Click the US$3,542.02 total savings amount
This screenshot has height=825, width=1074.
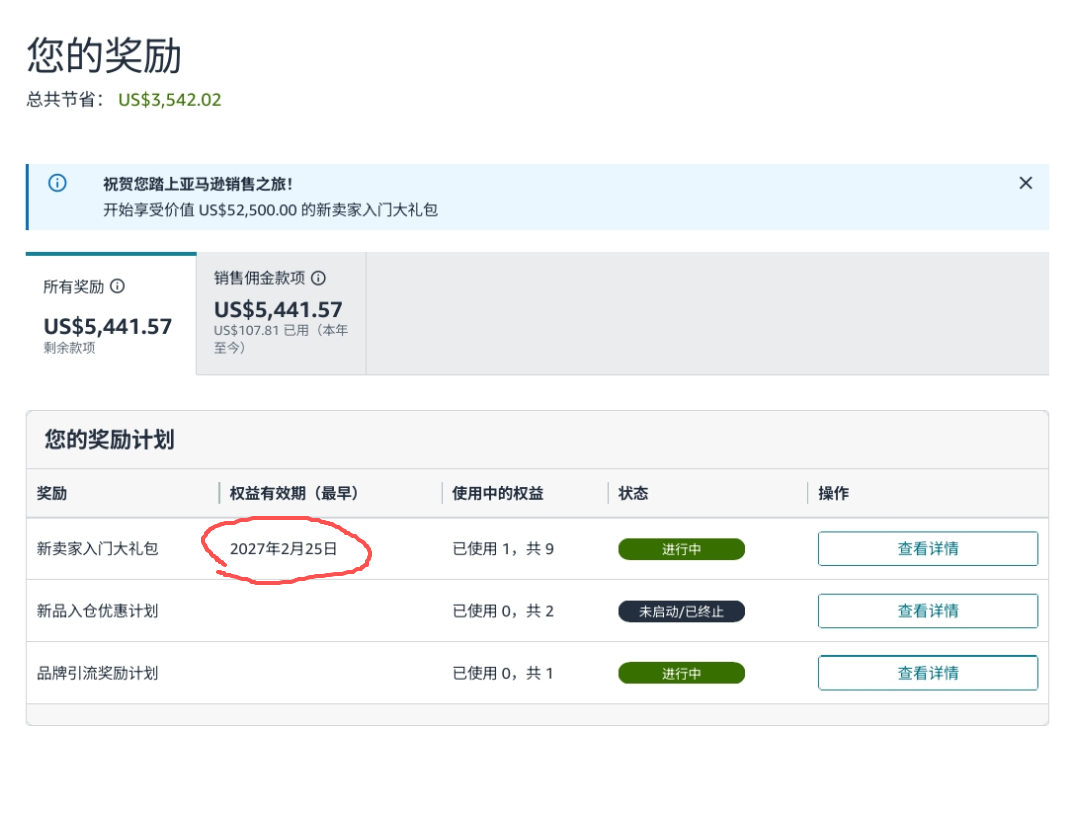tap(170, 99)
